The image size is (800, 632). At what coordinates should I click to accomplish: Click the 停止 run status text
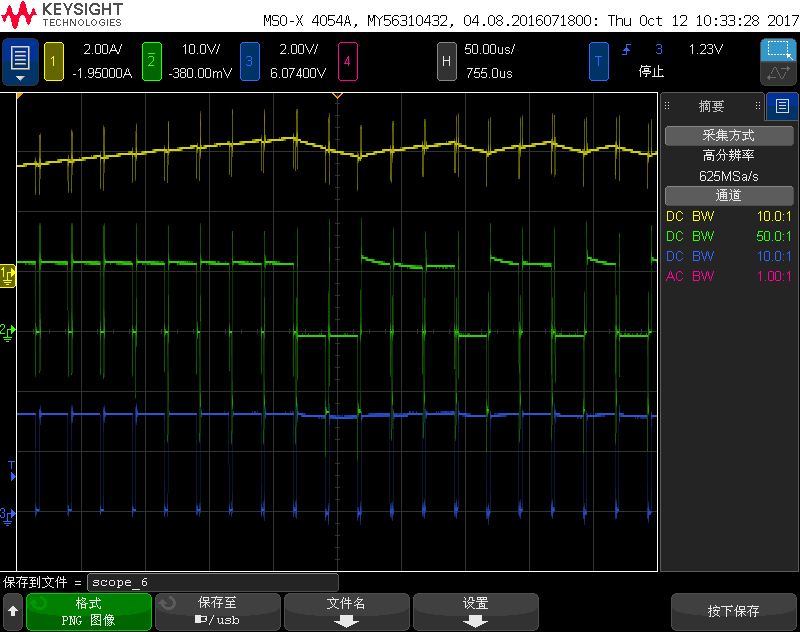pos(651,71)
